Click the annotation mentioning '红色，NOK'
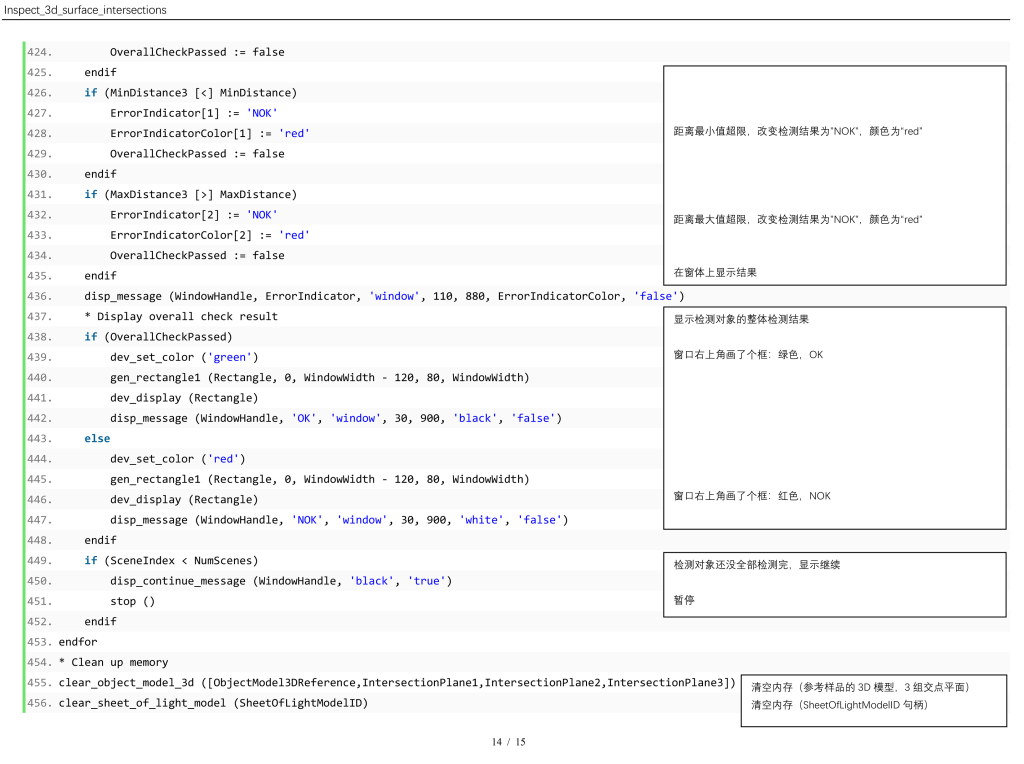1024x764 pixels. pos(751,496)
